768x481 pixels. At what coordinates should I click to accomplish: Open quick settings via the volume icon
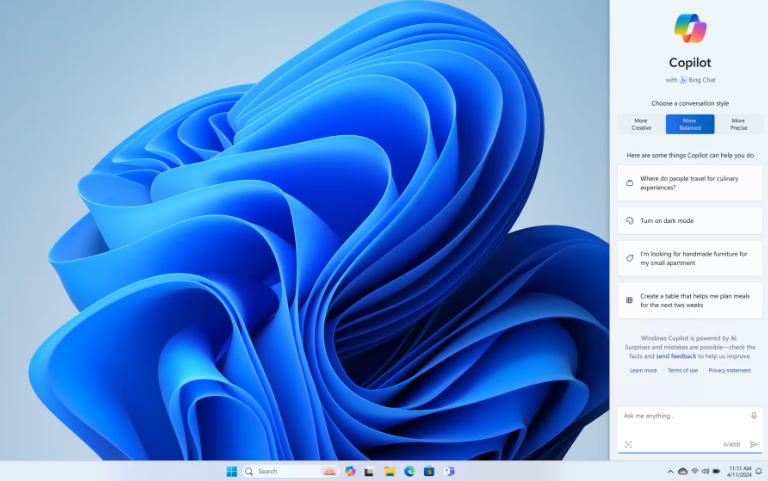706,471
